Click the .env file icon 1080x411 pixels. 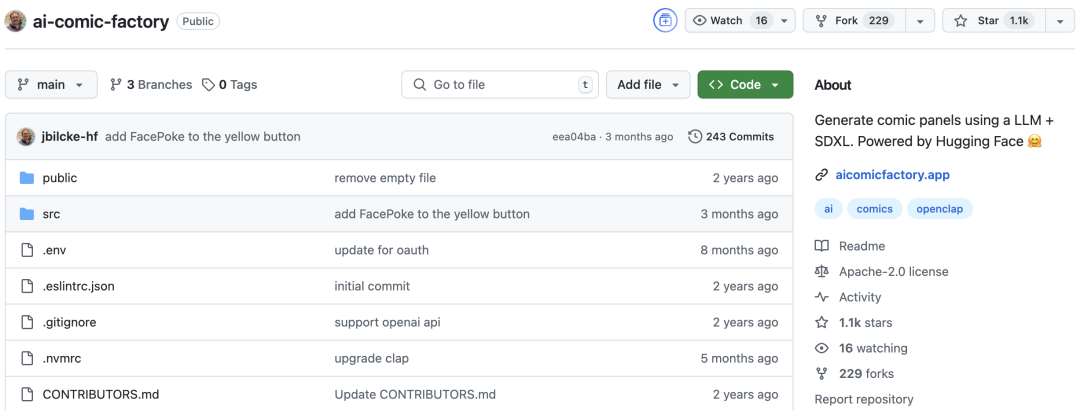click(27, 250)
